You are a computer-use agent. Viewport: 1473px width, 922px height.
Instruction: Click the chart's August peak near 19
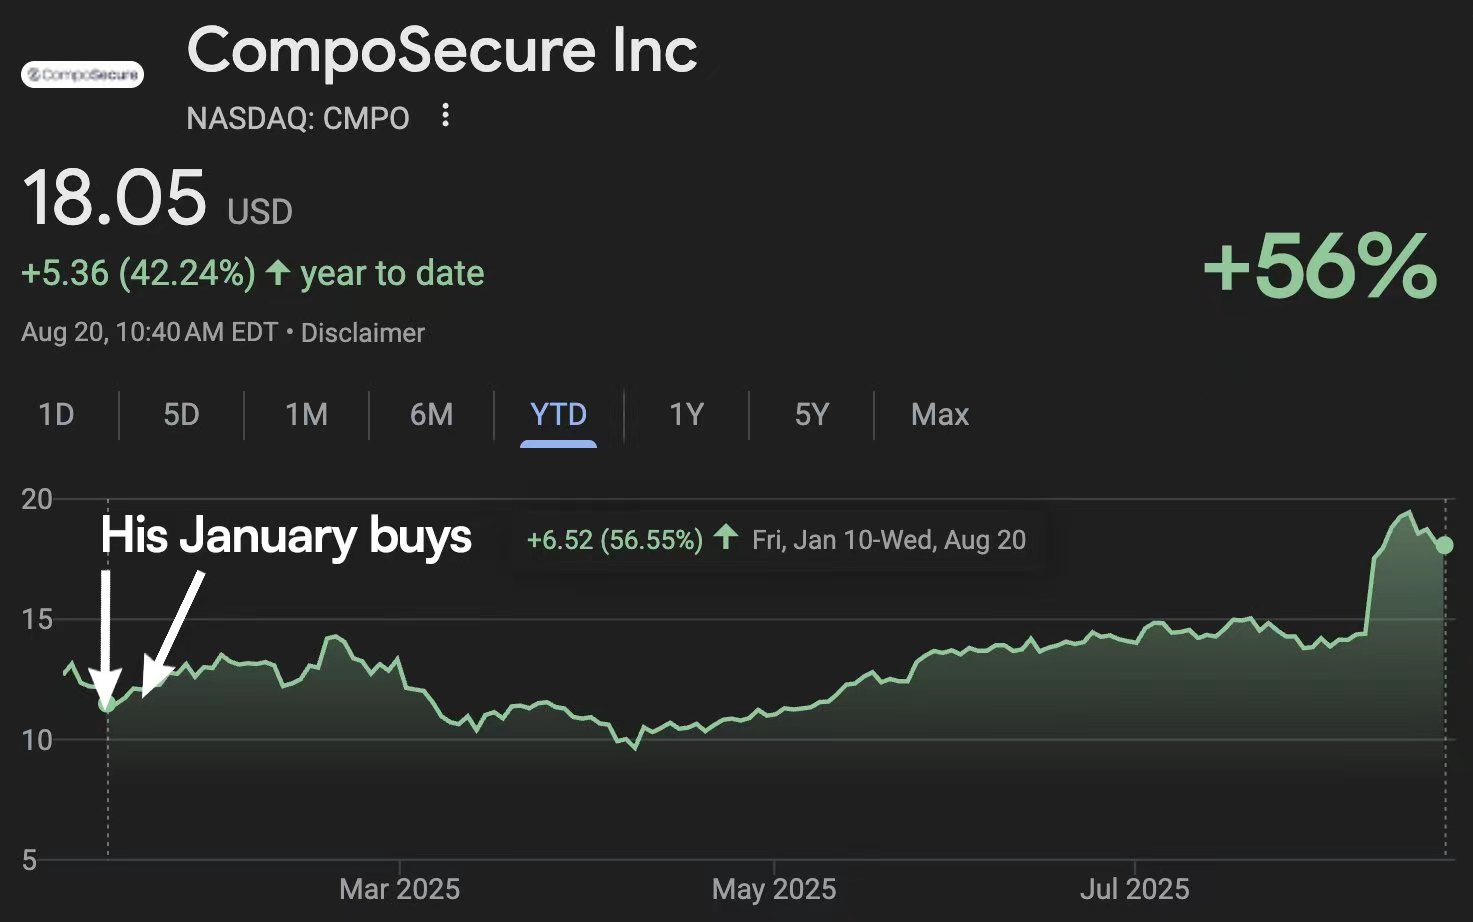(x=1409, y=513)
